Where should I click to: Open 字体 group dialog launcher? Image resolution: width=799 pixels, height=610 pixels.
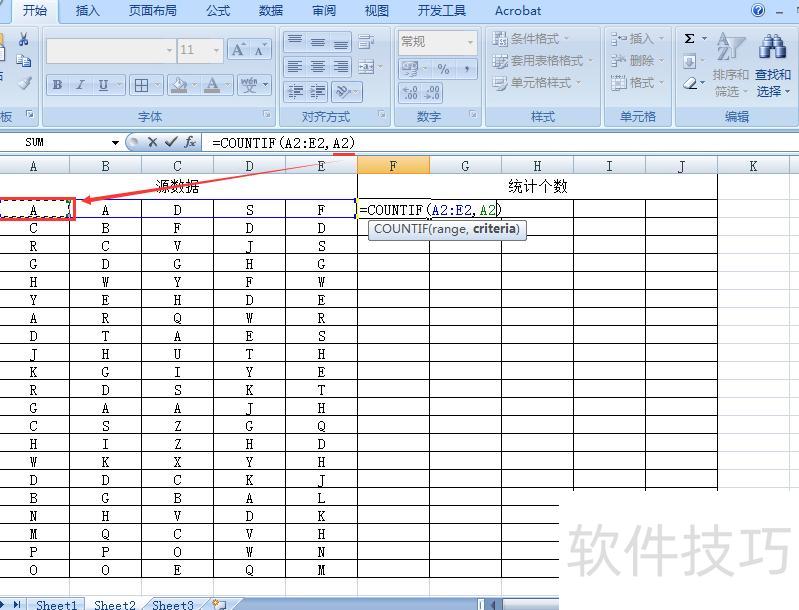267,115
